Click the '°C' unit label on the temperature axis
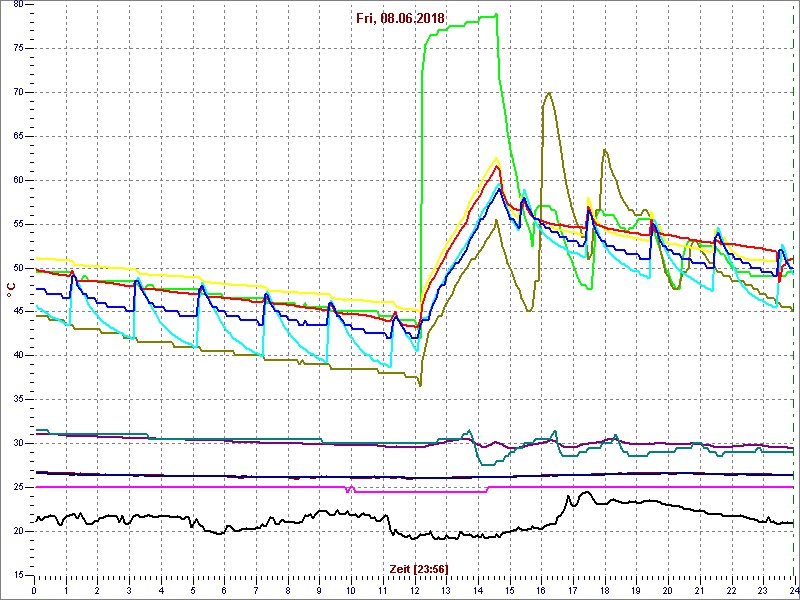 click(10, 289)
